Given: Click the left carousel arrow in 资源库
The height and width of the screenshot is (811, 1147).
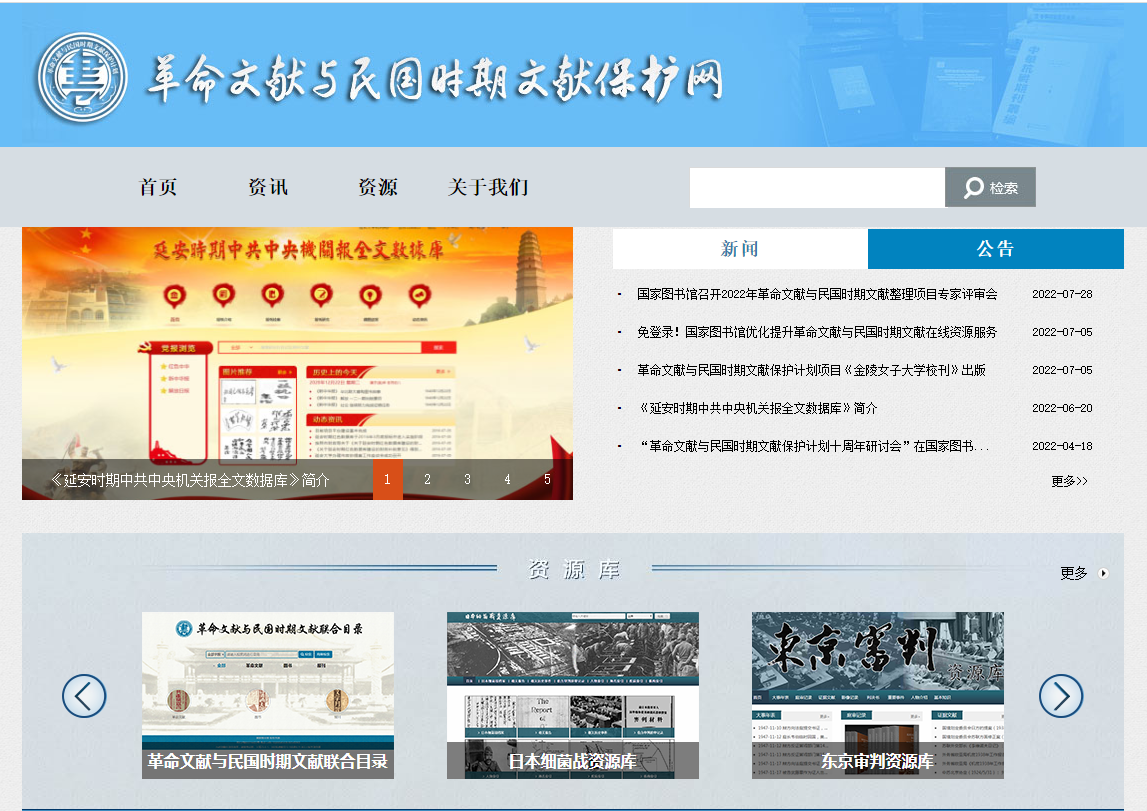Looking at the screenshot, I should 84,695.
